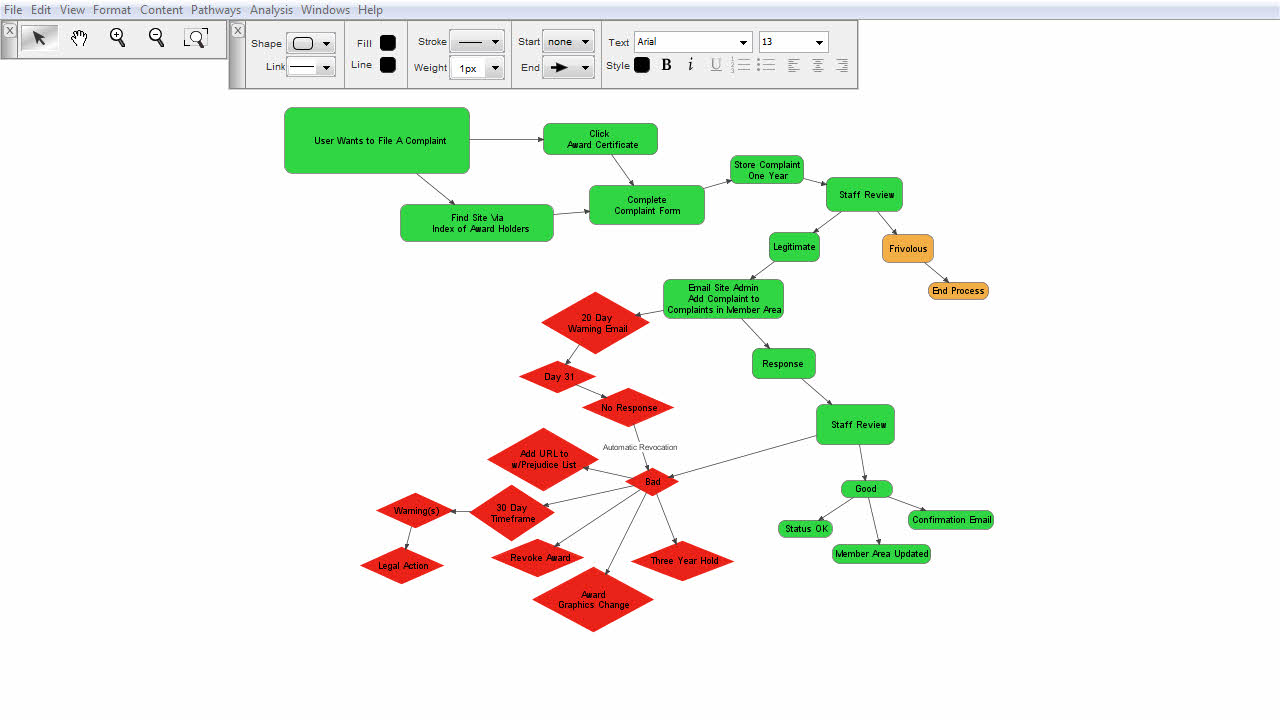Open the Shape dropdown
The image size is (1280, 720).
(x=311, y=43)
